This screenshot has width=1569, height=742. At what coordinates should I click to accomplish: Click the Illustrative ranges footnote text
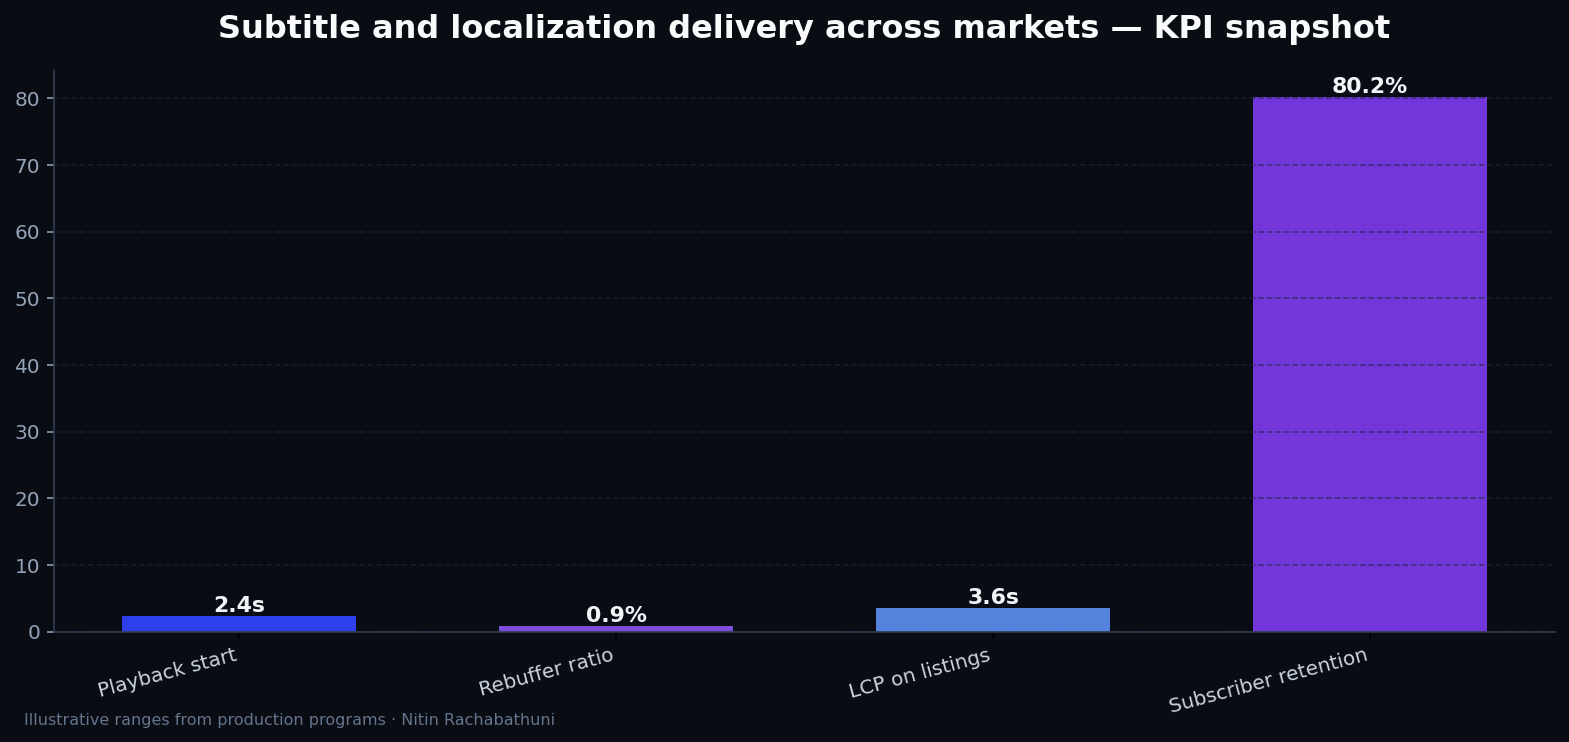(289, 720)
